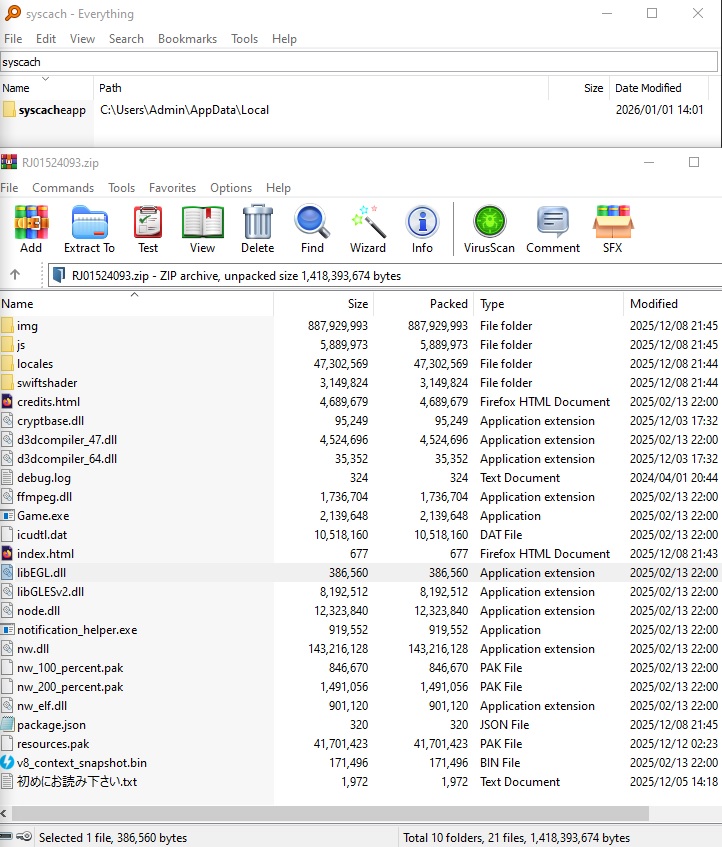Select the js folder row
722x847 pixels.
tap(361, 345)
